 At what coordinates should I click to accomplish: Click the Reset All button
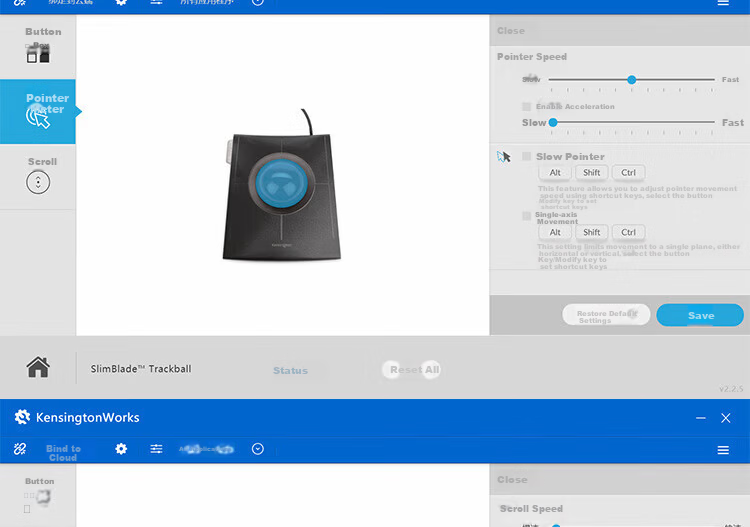412,370
